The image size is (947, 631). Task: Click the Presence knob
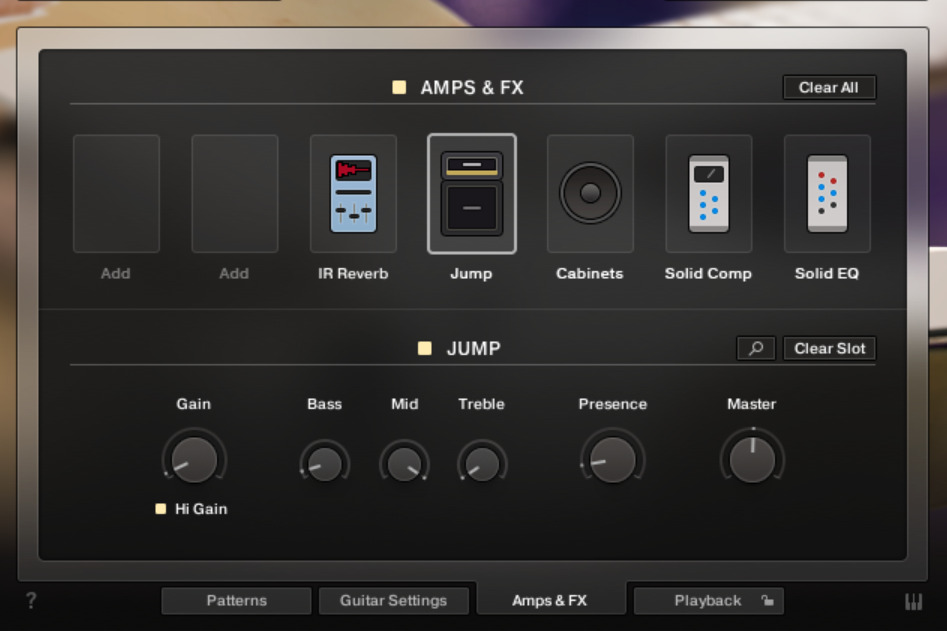click(612, 460)
